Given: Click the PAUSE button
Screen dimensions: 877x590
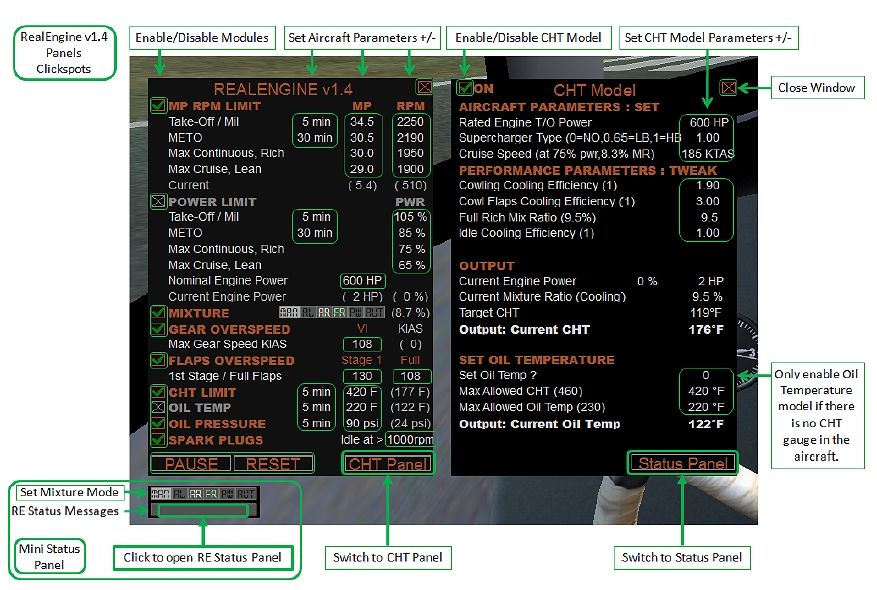Looking at the screenshot, I should (x=191, y=464).
